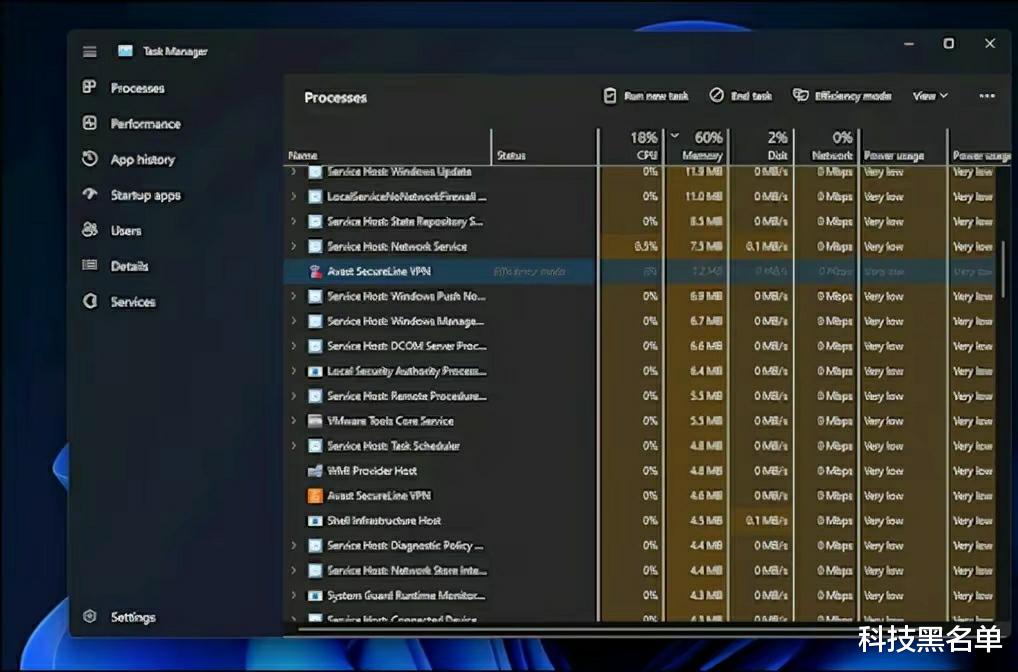Viewport: 1018px width, 672px height.
Task: Click the Processes sidebar icon
Action: tap(90, 87)
